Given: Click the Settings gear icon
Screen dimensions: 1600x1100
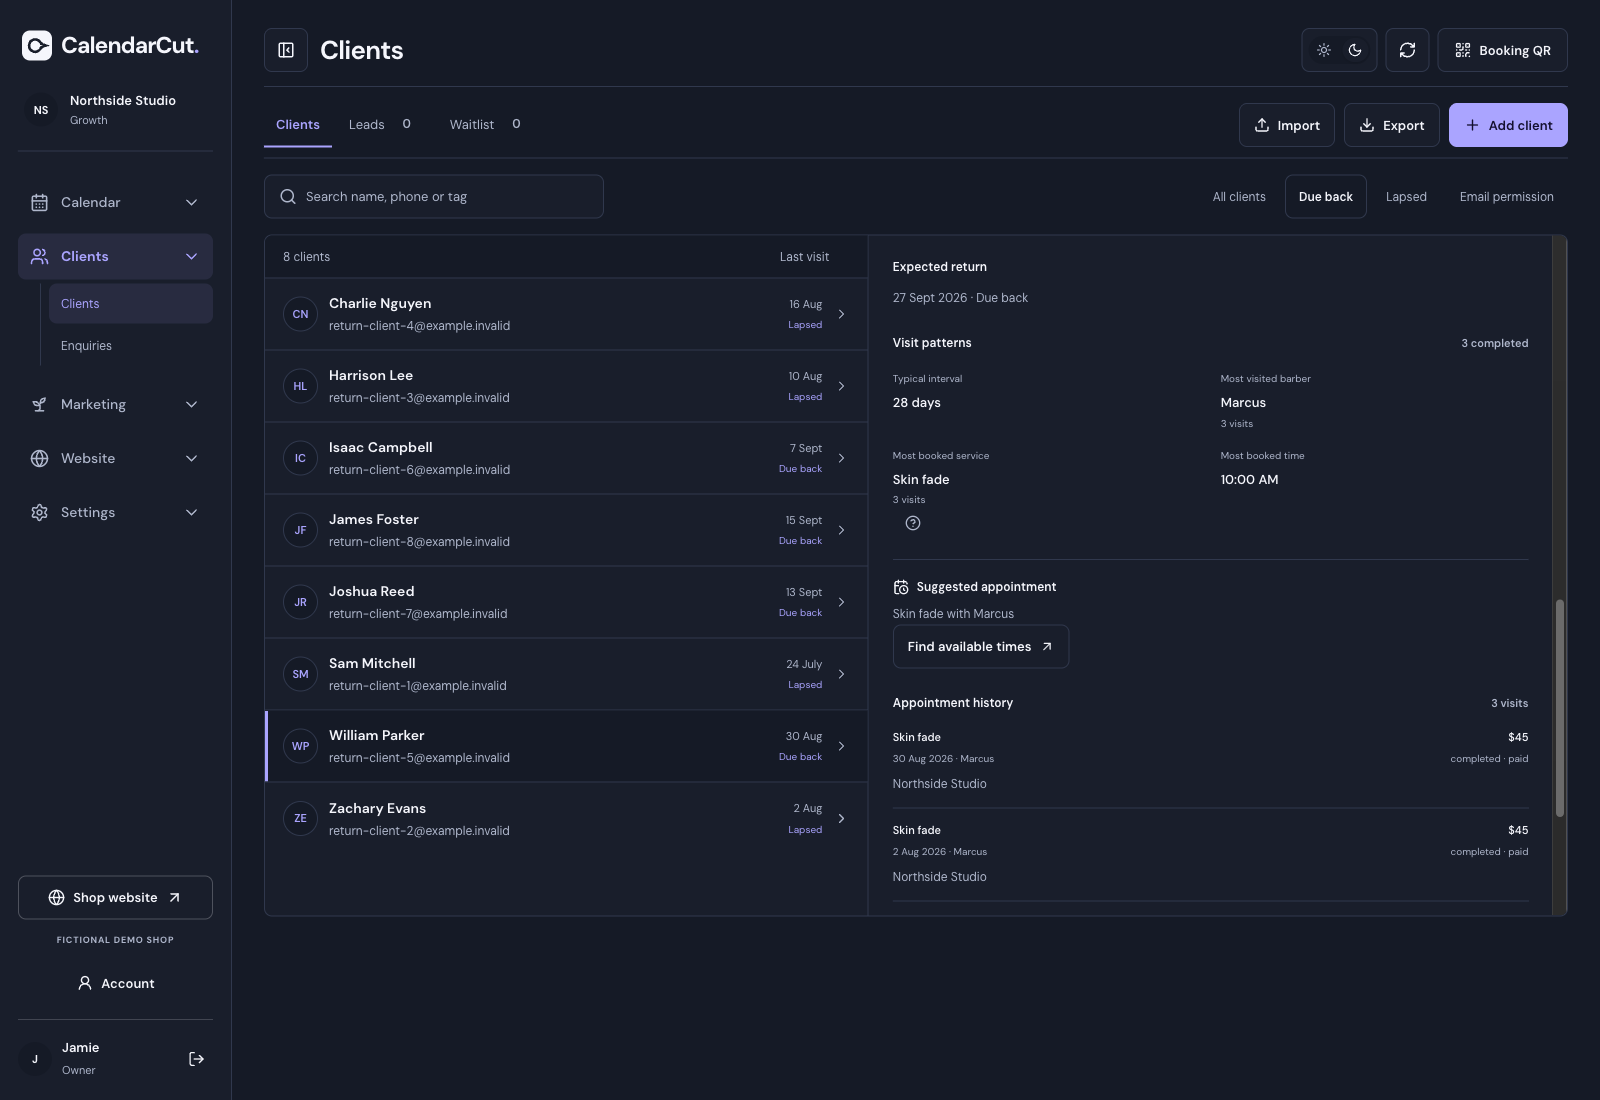Looking at the screenshot, I should tap(39, 513).
